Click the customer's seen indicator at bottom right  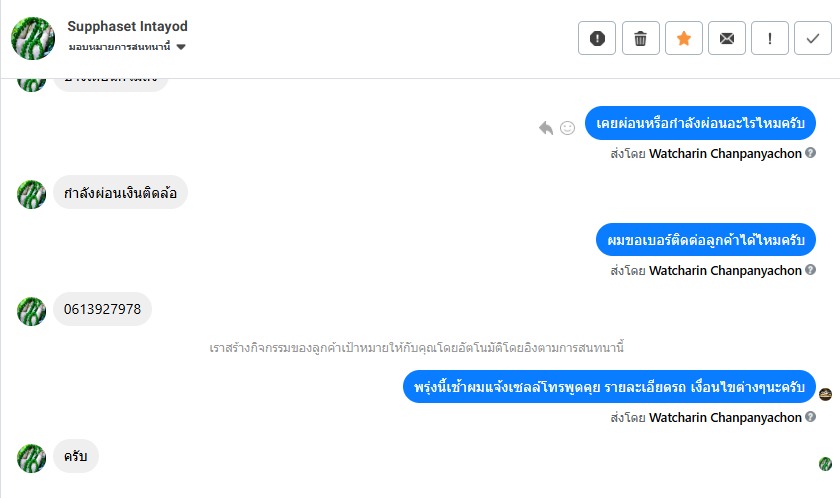pyautogui.click(x=825, y=463)
